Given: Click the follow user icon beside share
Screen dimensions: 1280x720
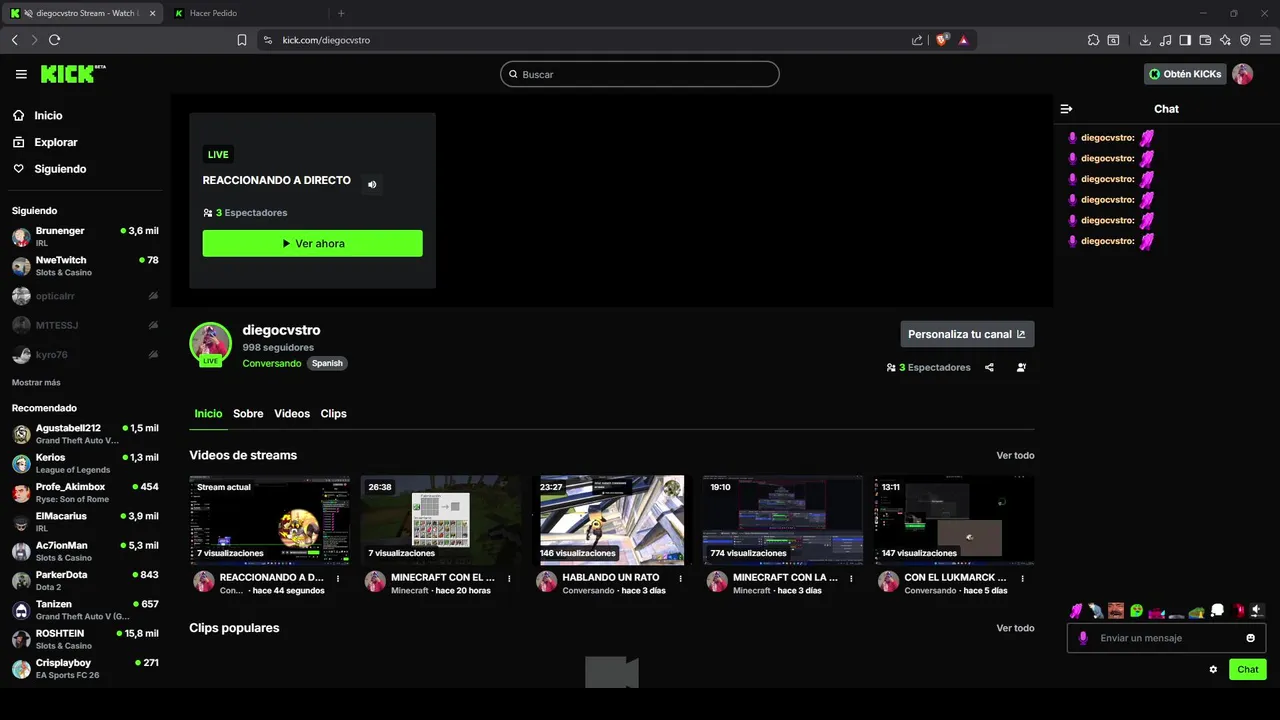Looking at the screenshot, I should (x=1021, y=367).
